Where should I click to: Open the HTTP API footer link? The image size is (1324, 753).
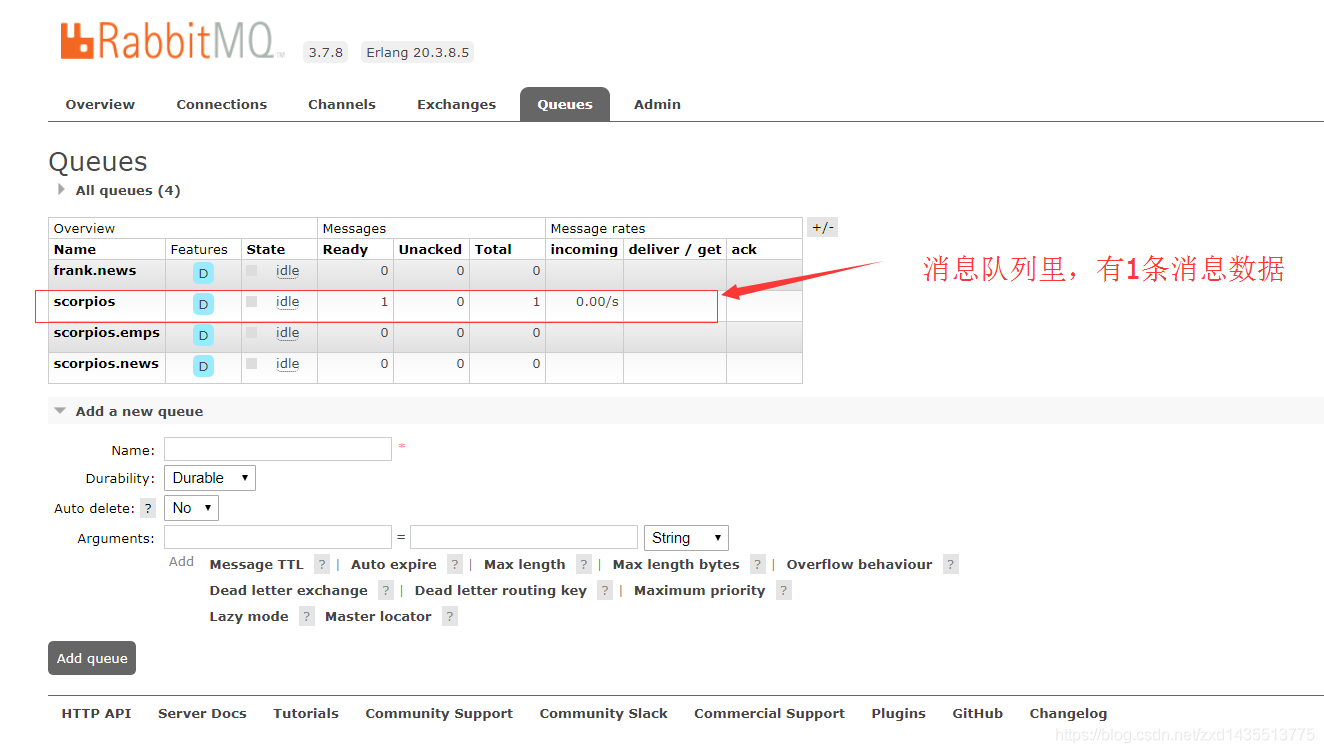(x=96, y=713)
